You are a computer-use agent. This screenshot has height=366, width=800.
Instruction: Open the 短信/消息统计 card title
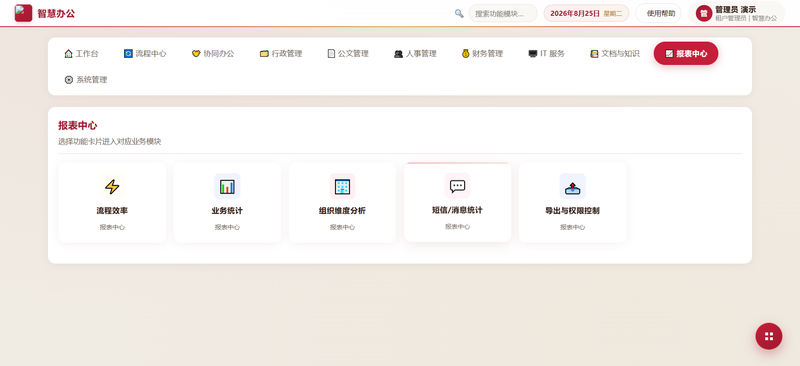458,210
